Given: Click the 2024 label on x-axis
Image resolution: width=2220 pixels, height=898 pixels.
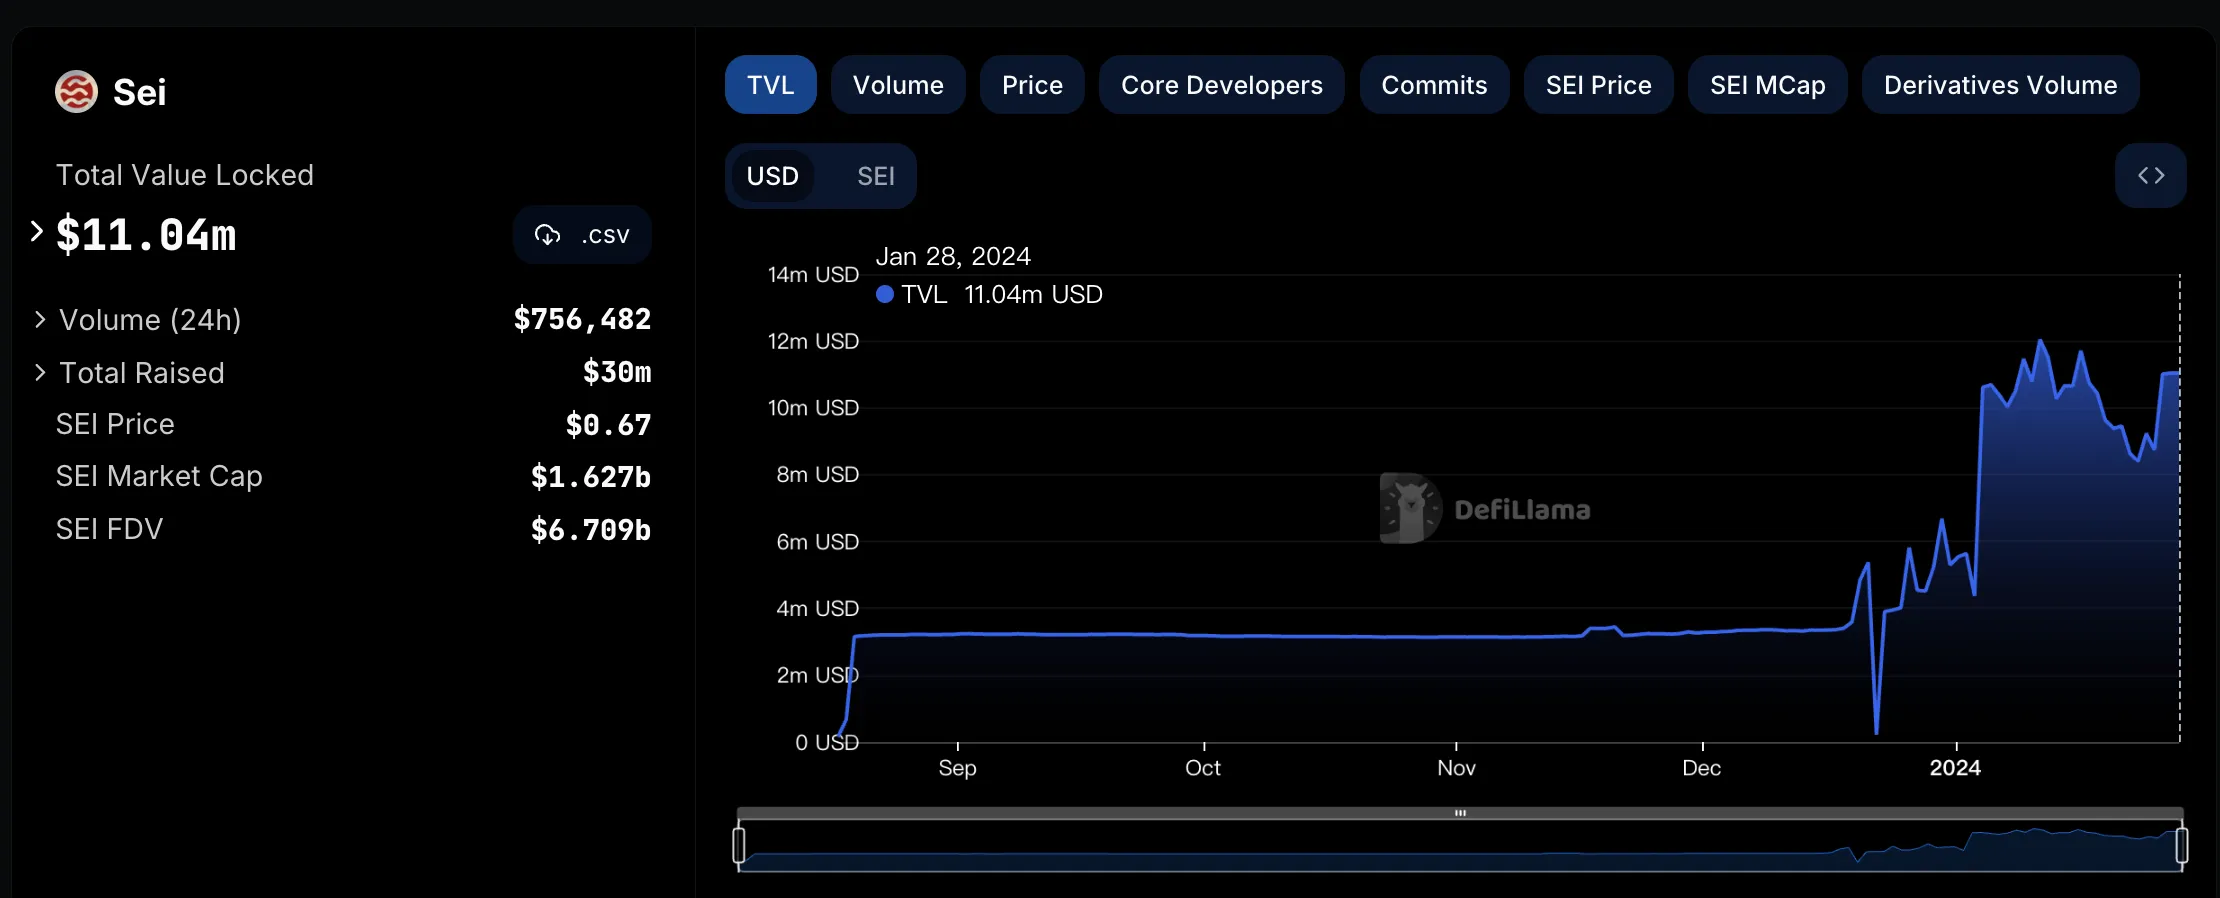Looking at the screenshot, I should coord(1955,768).
